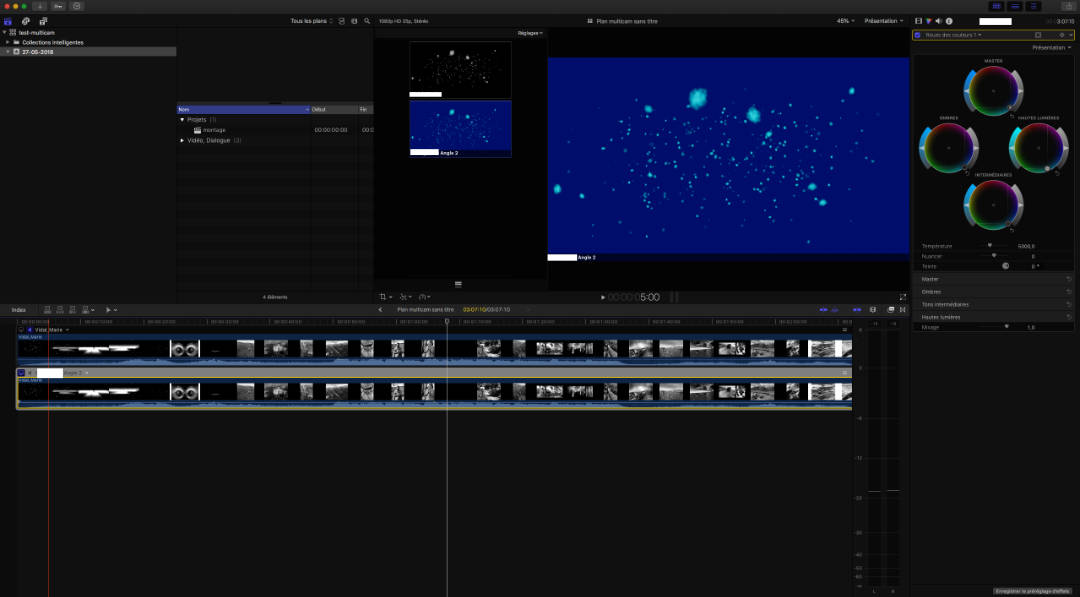Image resolution: width=1080 pixels, height=597 pixels.
Task: Expand the Ombres parameters section
Action: (993, 292)
